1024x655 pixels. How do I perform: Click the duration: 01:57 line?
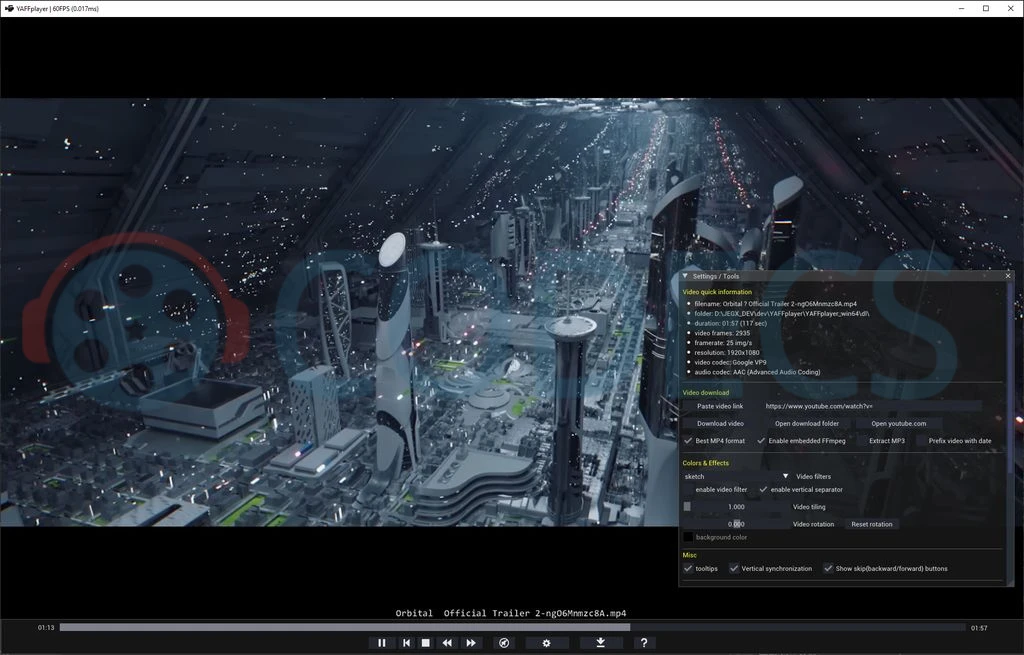(730, 323)
